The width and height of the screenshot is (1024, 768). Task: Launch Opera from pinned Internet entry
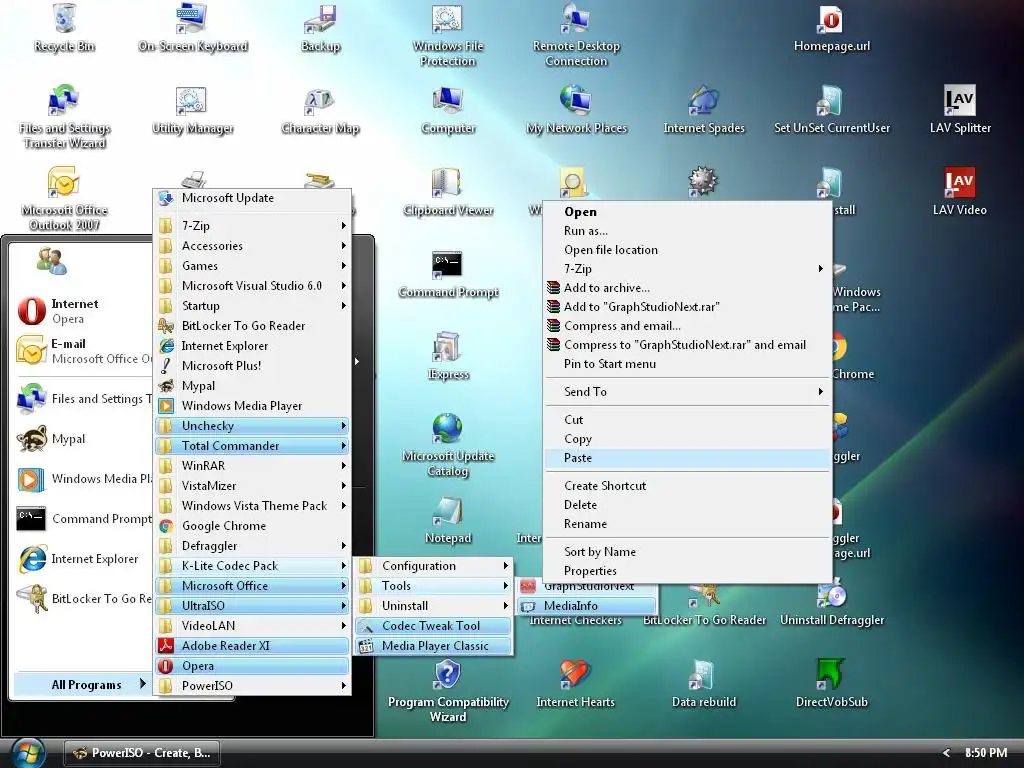click(83, 311)
